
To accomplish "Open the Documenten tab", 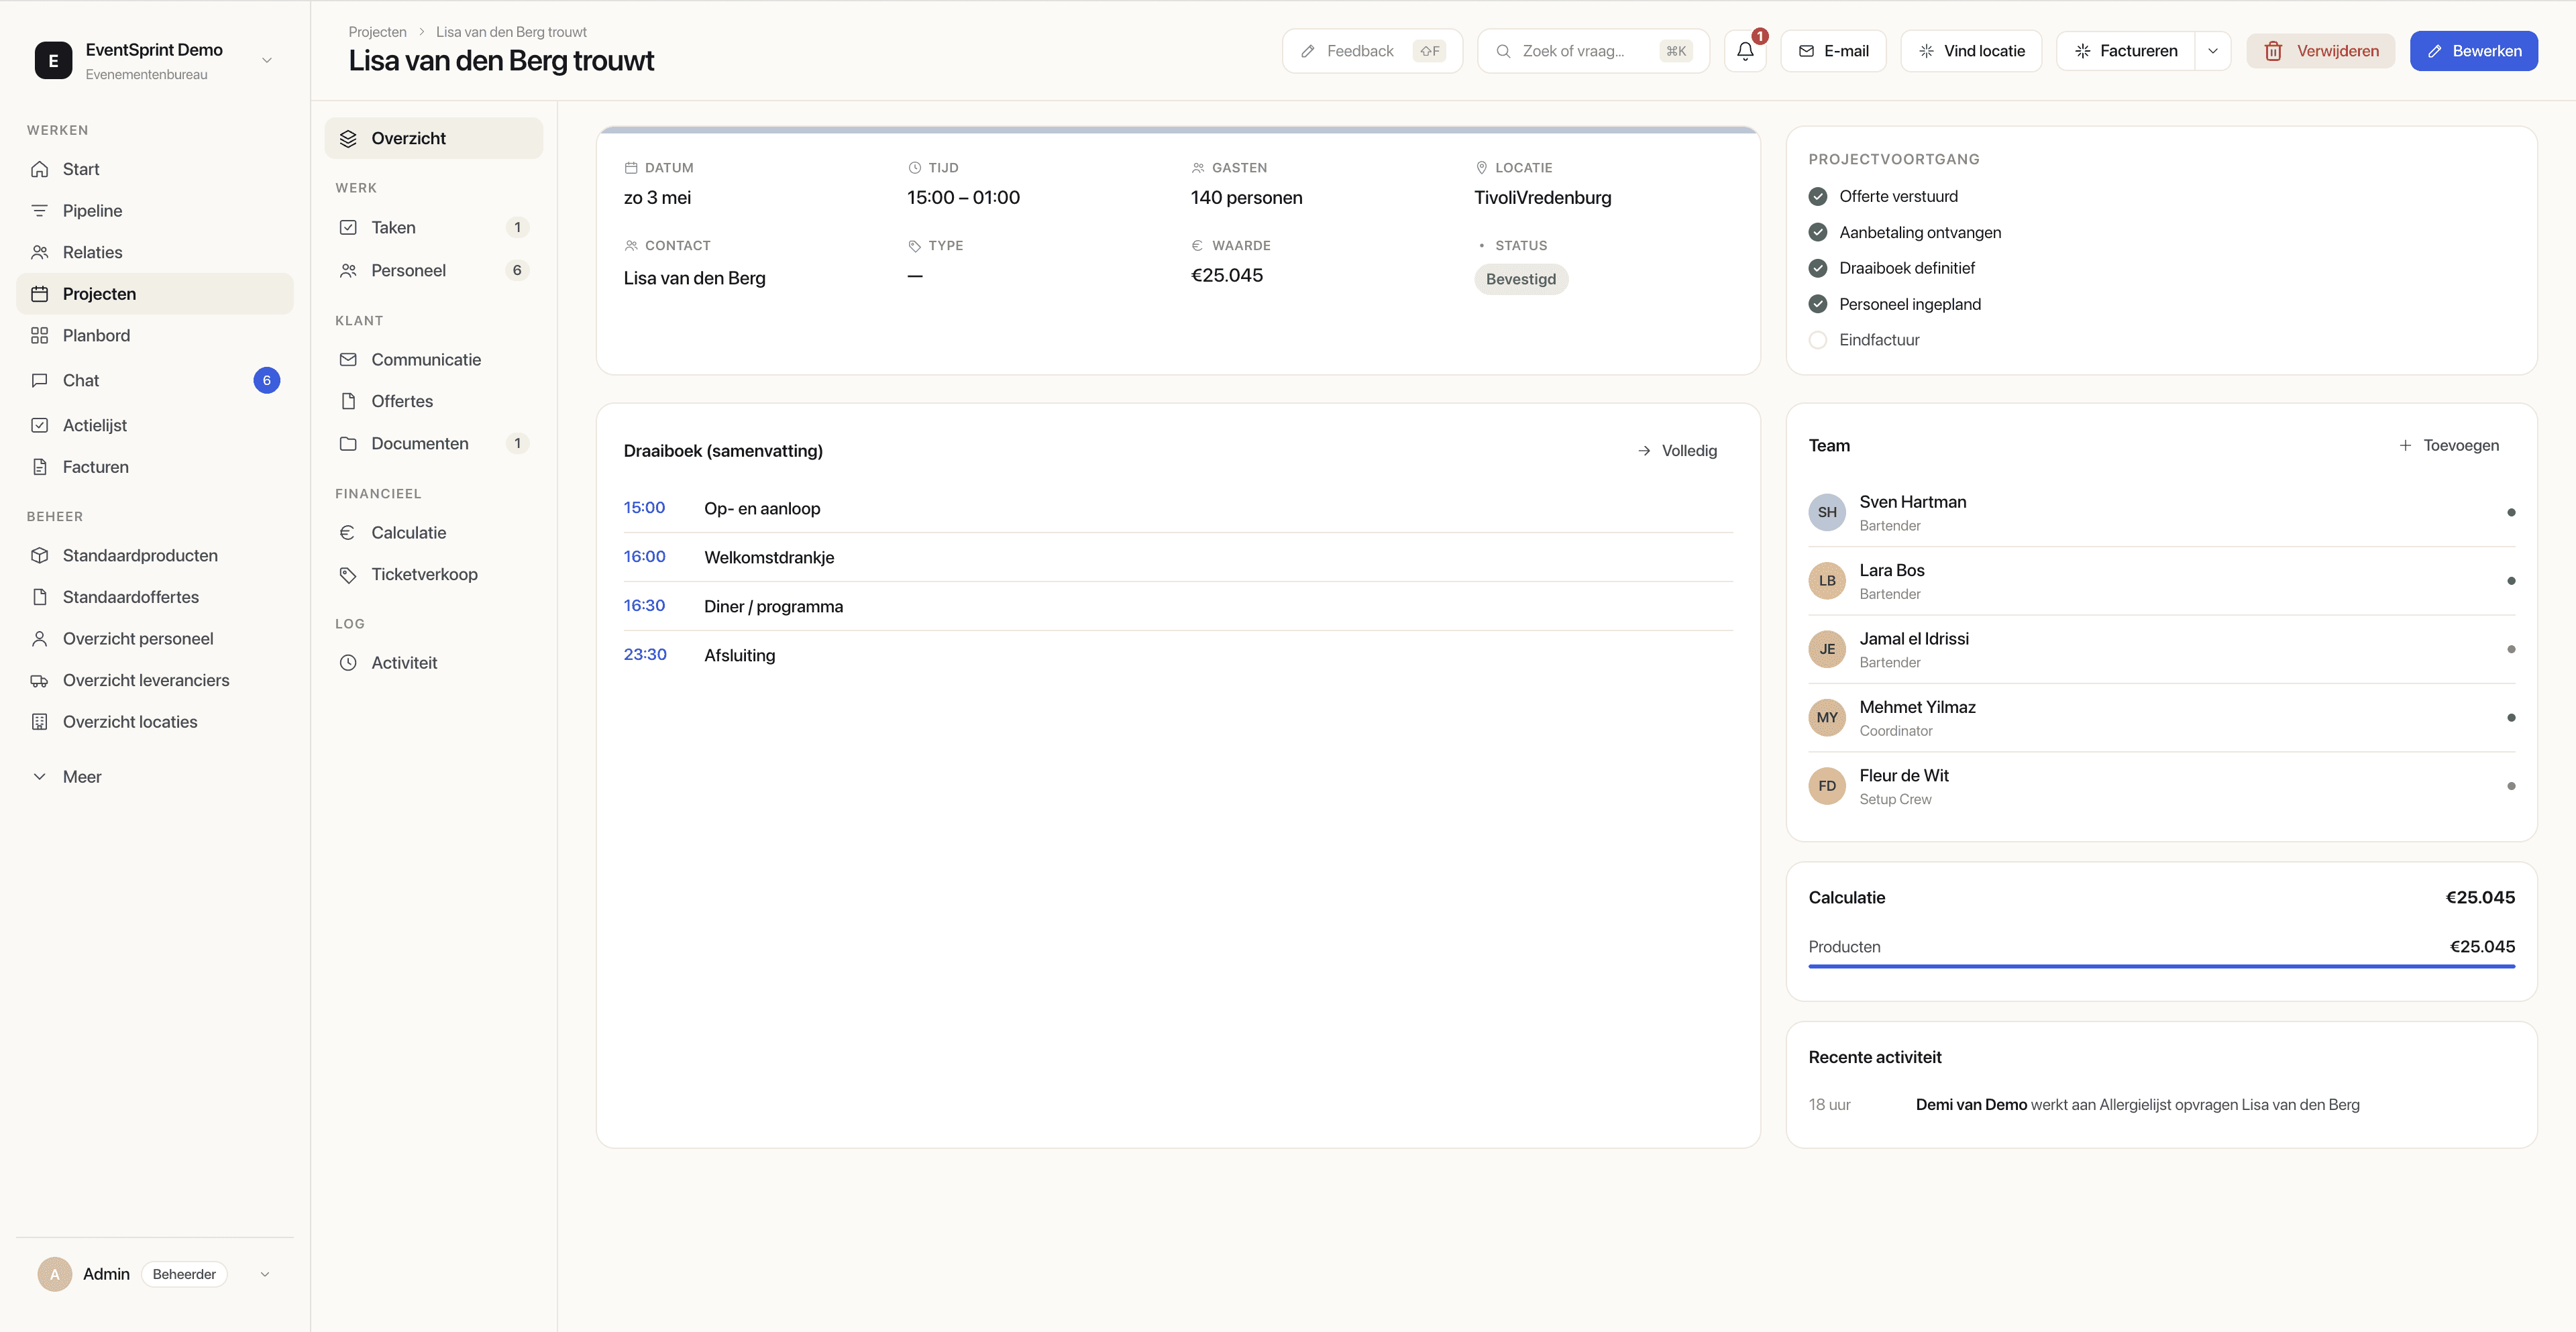I will 419,443.
